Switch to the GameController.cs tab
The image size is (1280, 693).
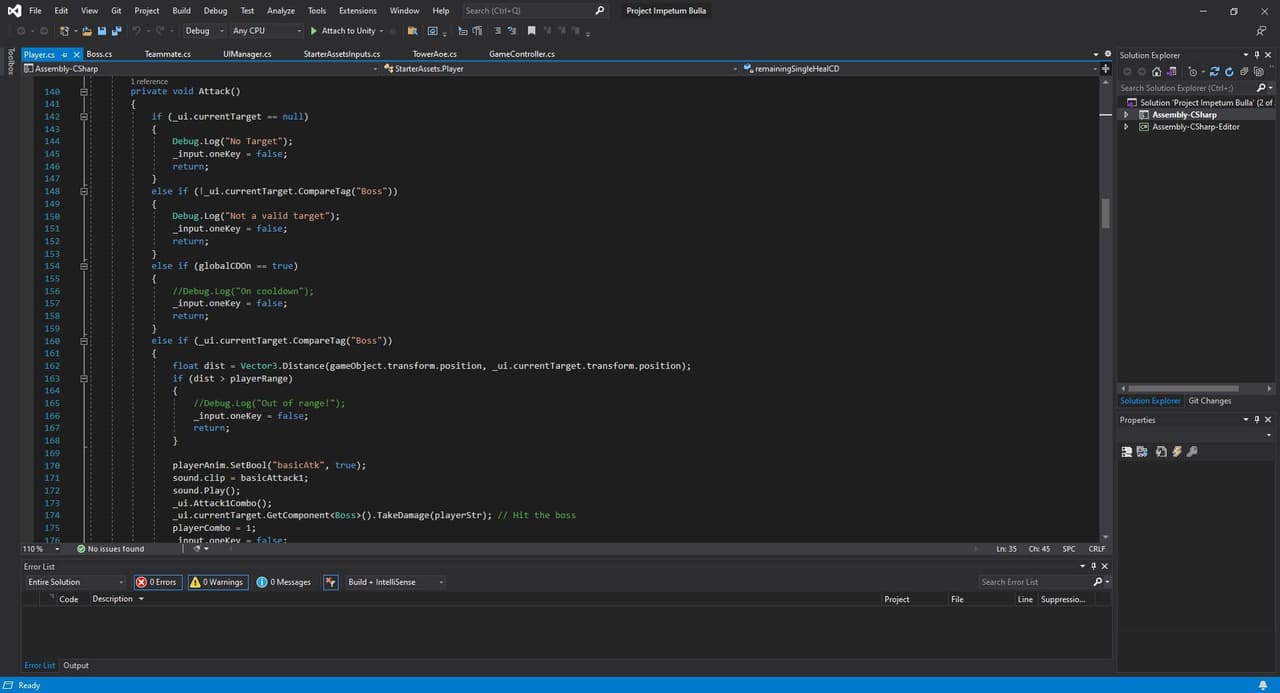(x=522, y=54)
